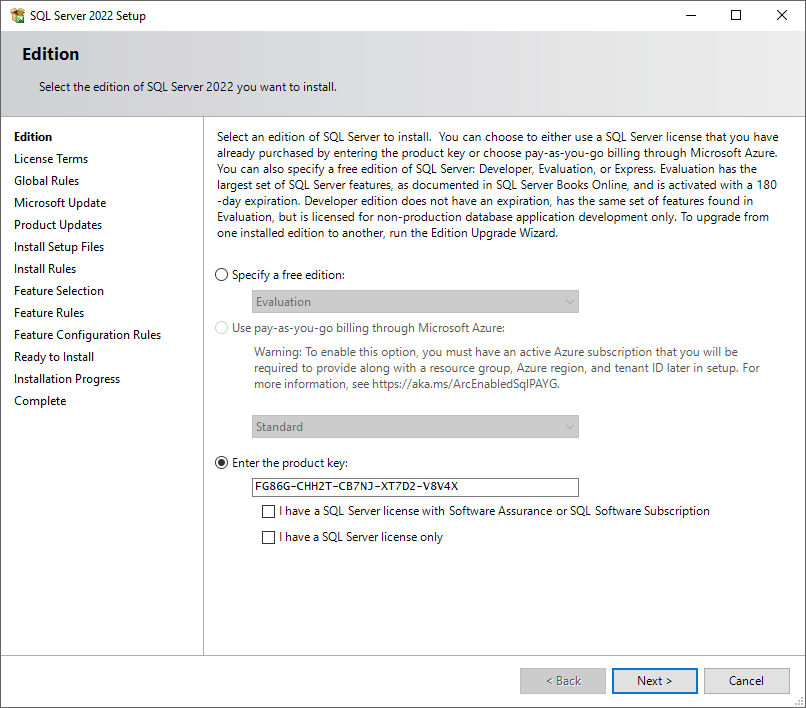The height and width of the screenshot is (708, 806).
Task: Click the SQL Server Setup title bar icon
Action: click(16, 15)
